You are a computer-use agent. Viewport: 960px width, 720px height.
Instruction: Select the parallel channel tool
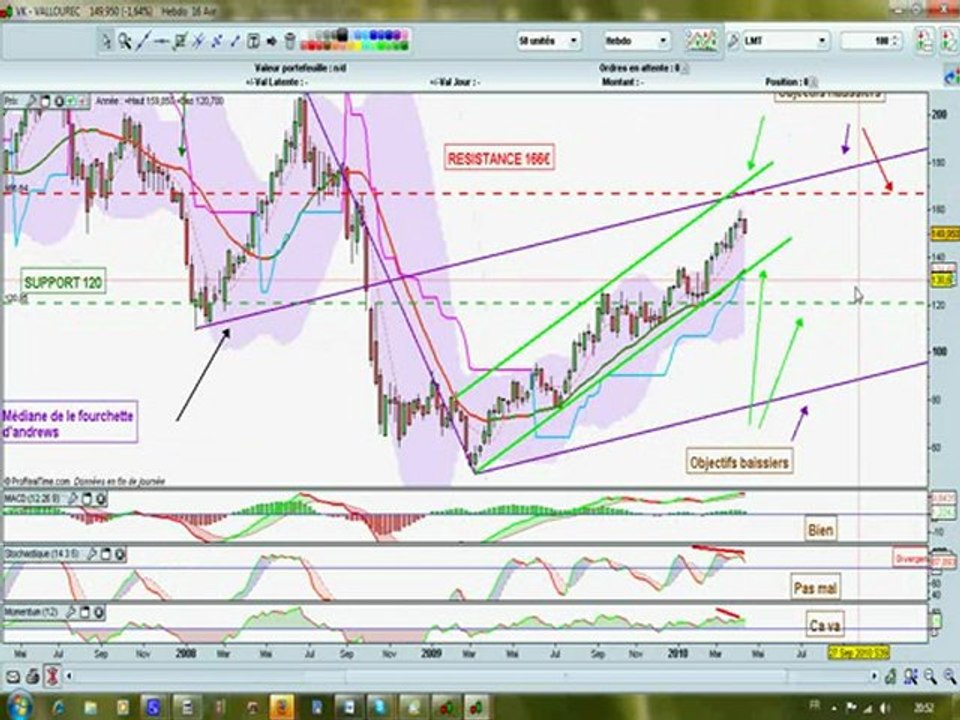click(216, 41)
